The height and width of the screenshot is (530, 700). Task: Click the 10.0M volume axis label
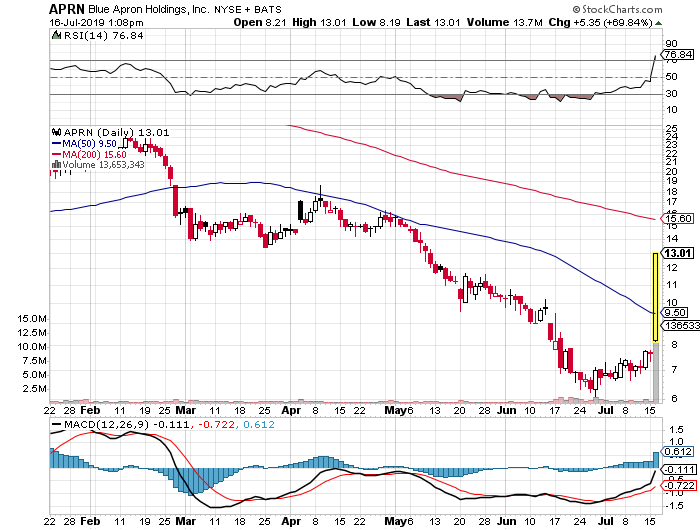pos(32,346)
